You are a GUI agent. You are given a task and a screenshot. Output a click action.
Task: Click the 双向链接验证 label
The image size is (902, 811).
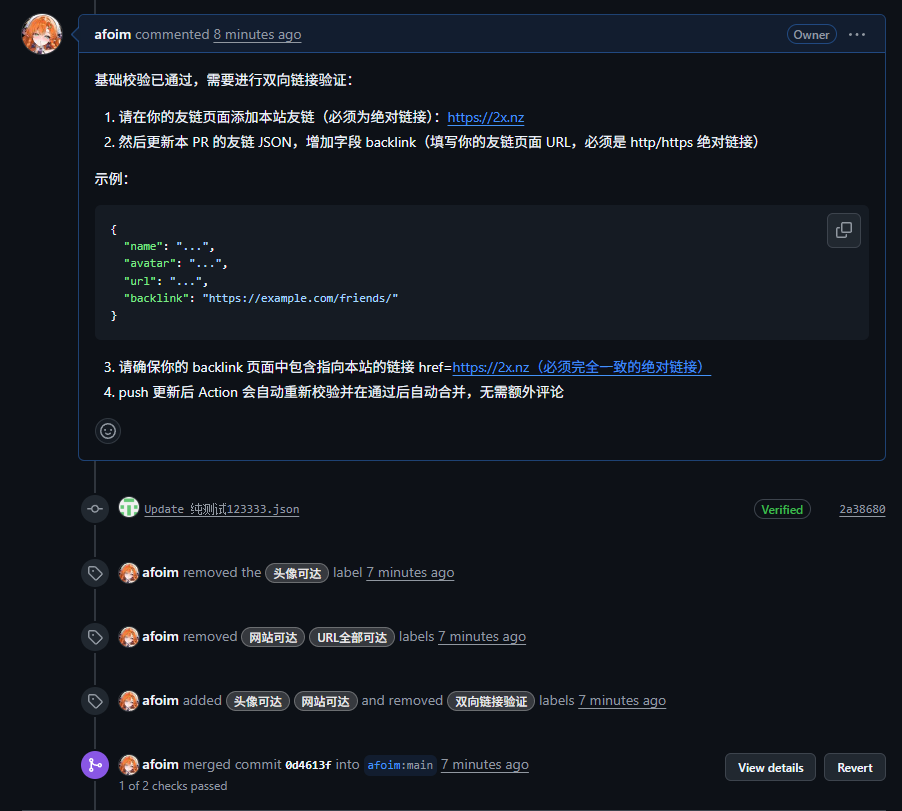coord(490,701)
